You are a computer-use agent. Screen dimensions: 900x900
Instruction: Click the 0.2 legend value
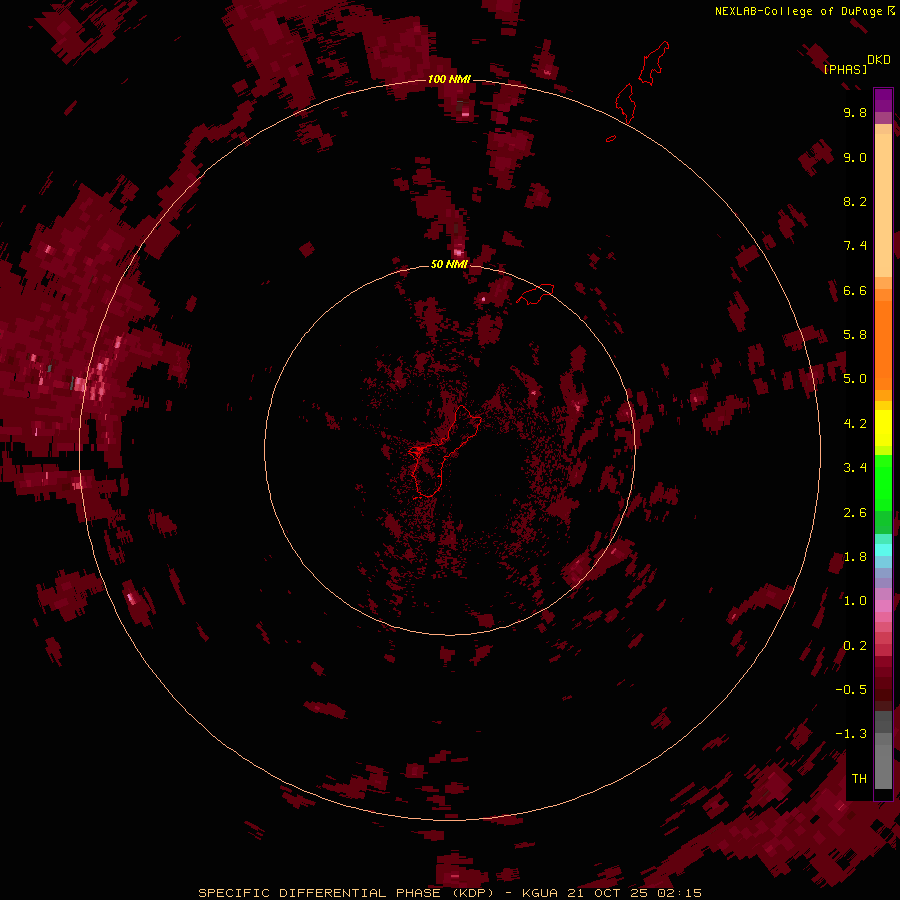coord(855,646)
